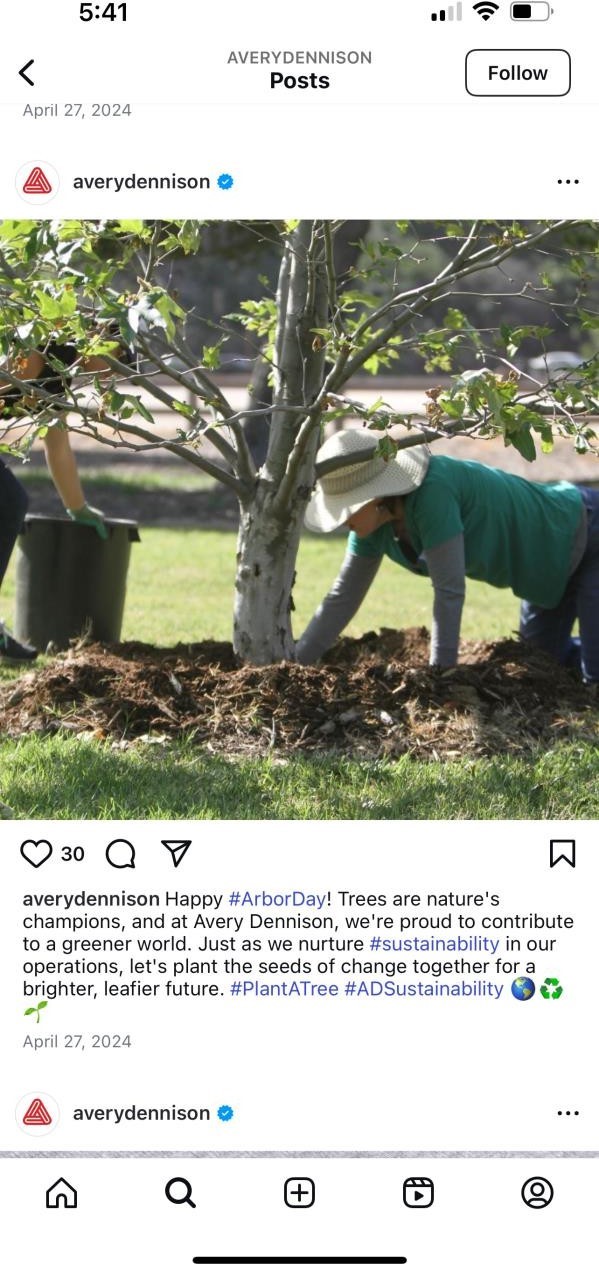599x1264 pixels.
Task: Open the #sustainability hashtag link
Action: [x=434, y=943]
